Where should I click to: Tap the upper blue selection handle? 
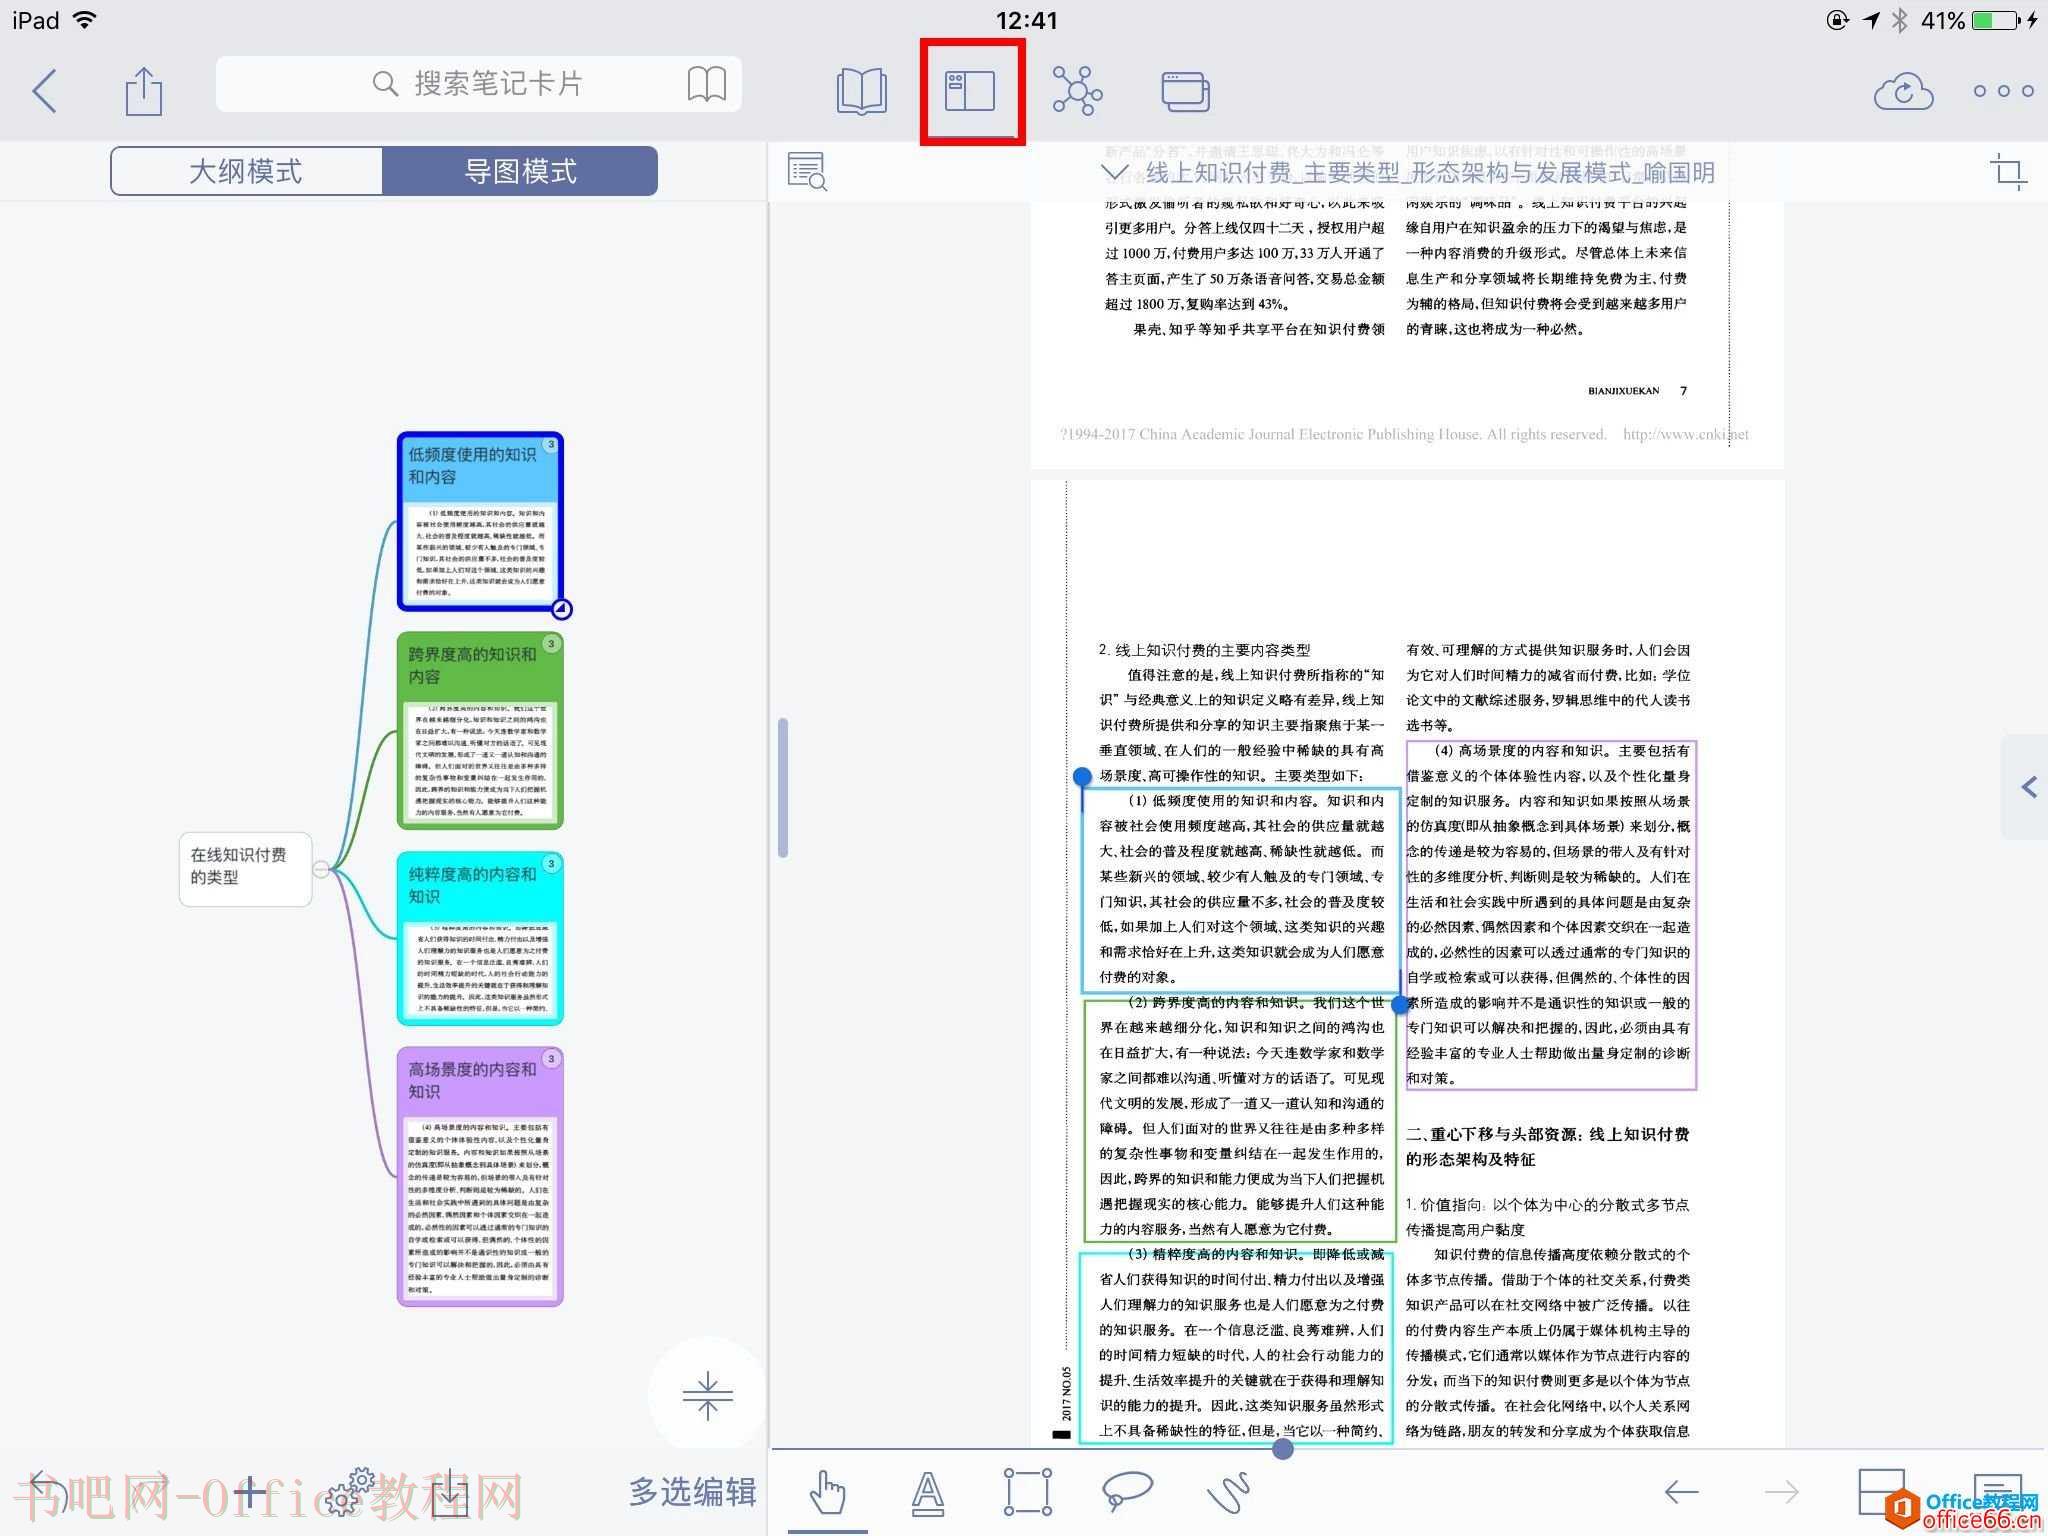[1082, 776]
